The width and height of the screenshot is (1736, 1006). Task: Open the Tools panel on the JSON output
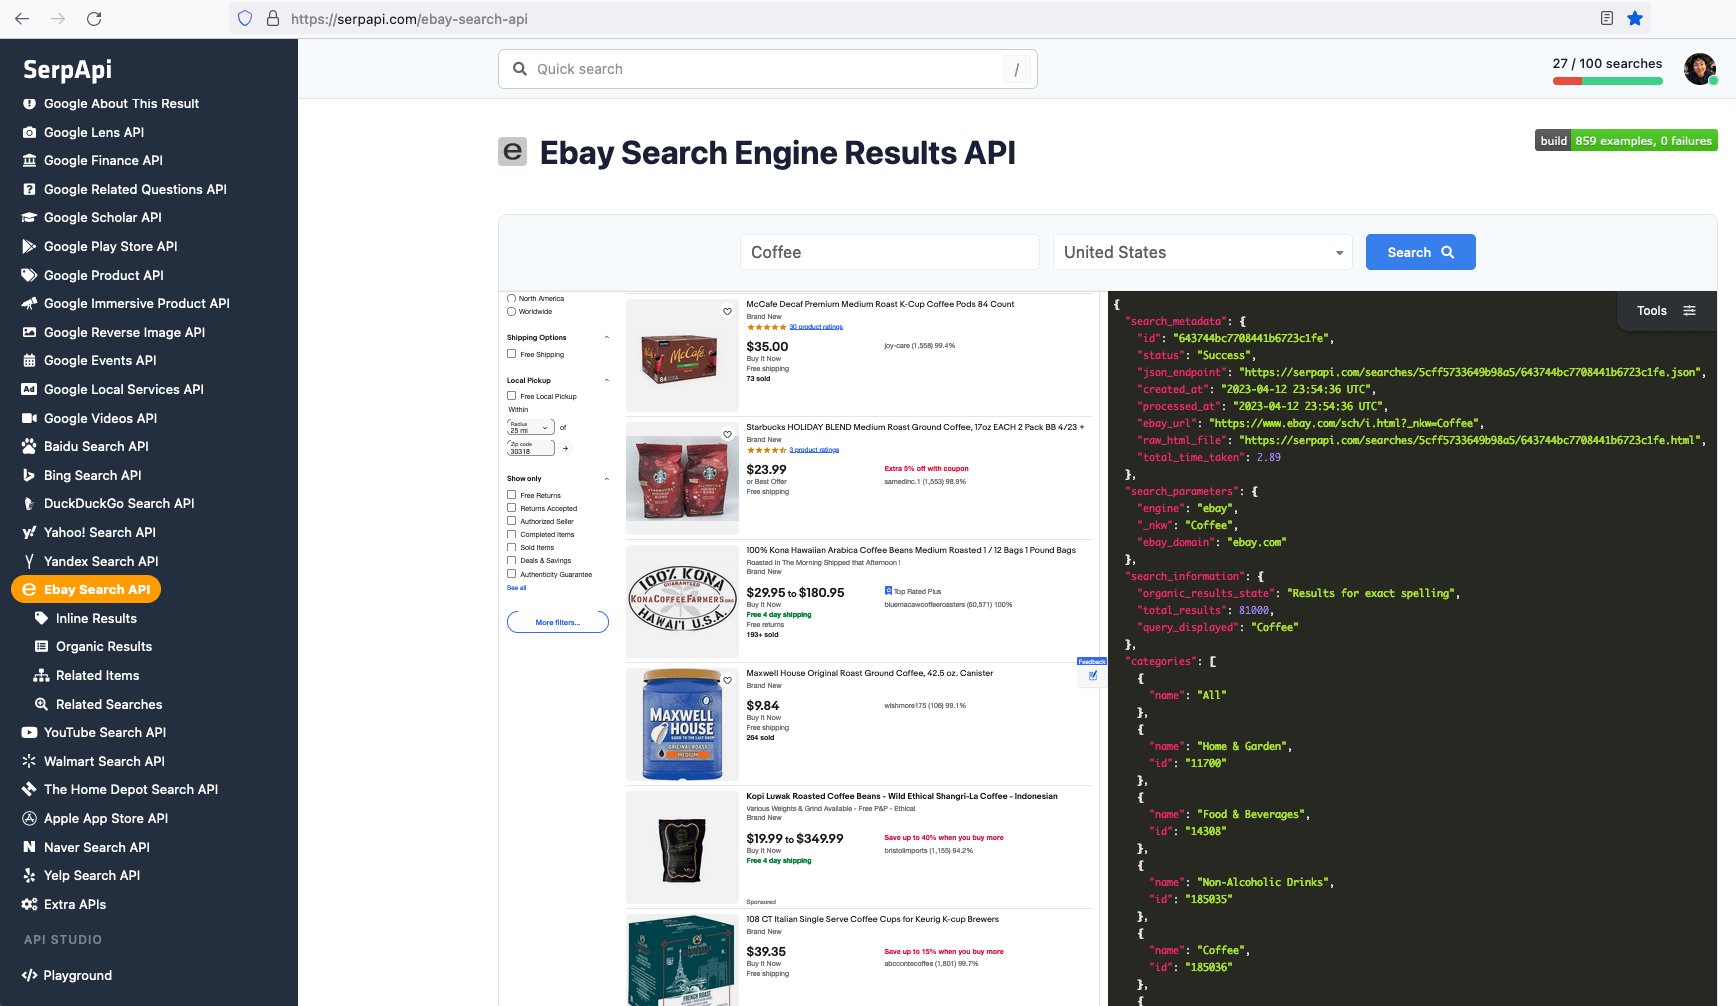click(1665, 310)
